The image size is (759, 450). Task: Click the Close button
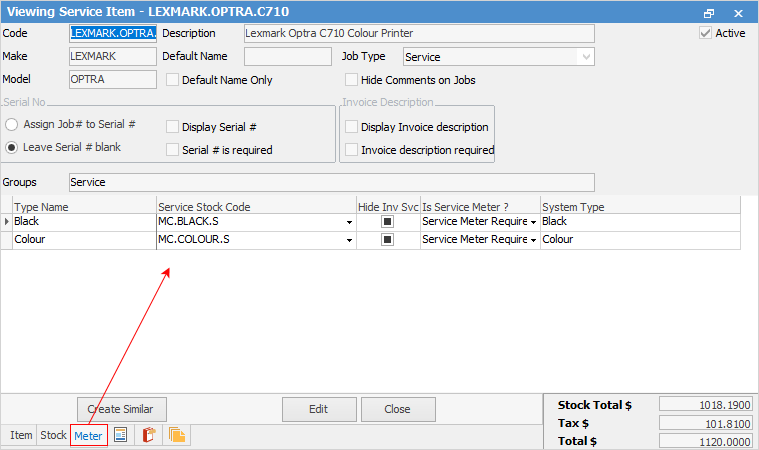point(398,409)
